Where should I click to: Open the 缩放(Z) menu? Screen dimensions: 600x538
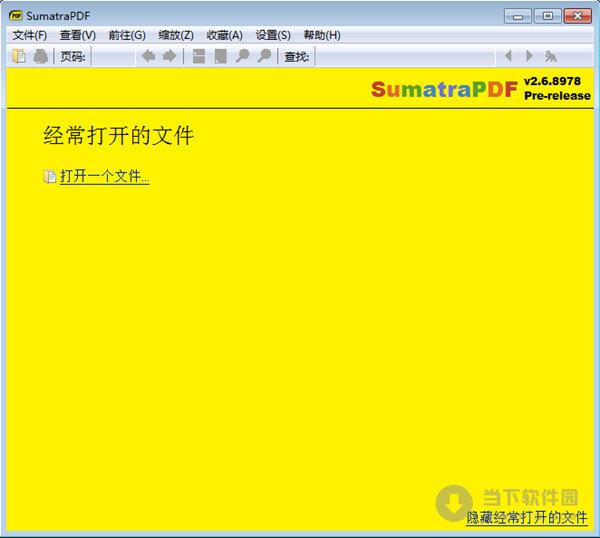176,36
